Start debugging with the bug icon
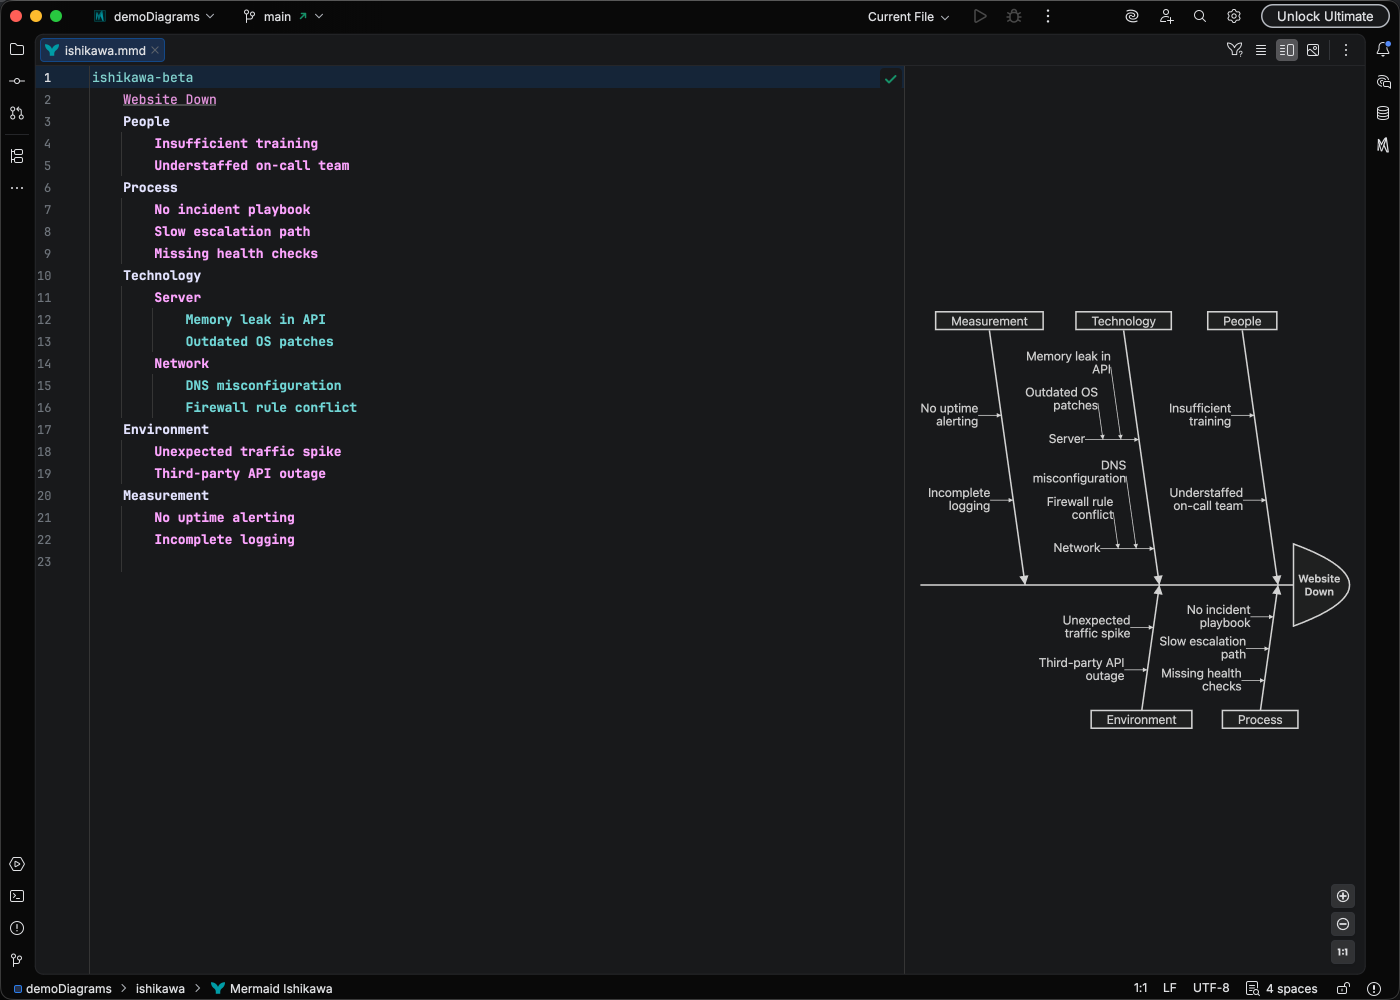This screenshot has width=1400, height=1000. tap(1013, 16)
